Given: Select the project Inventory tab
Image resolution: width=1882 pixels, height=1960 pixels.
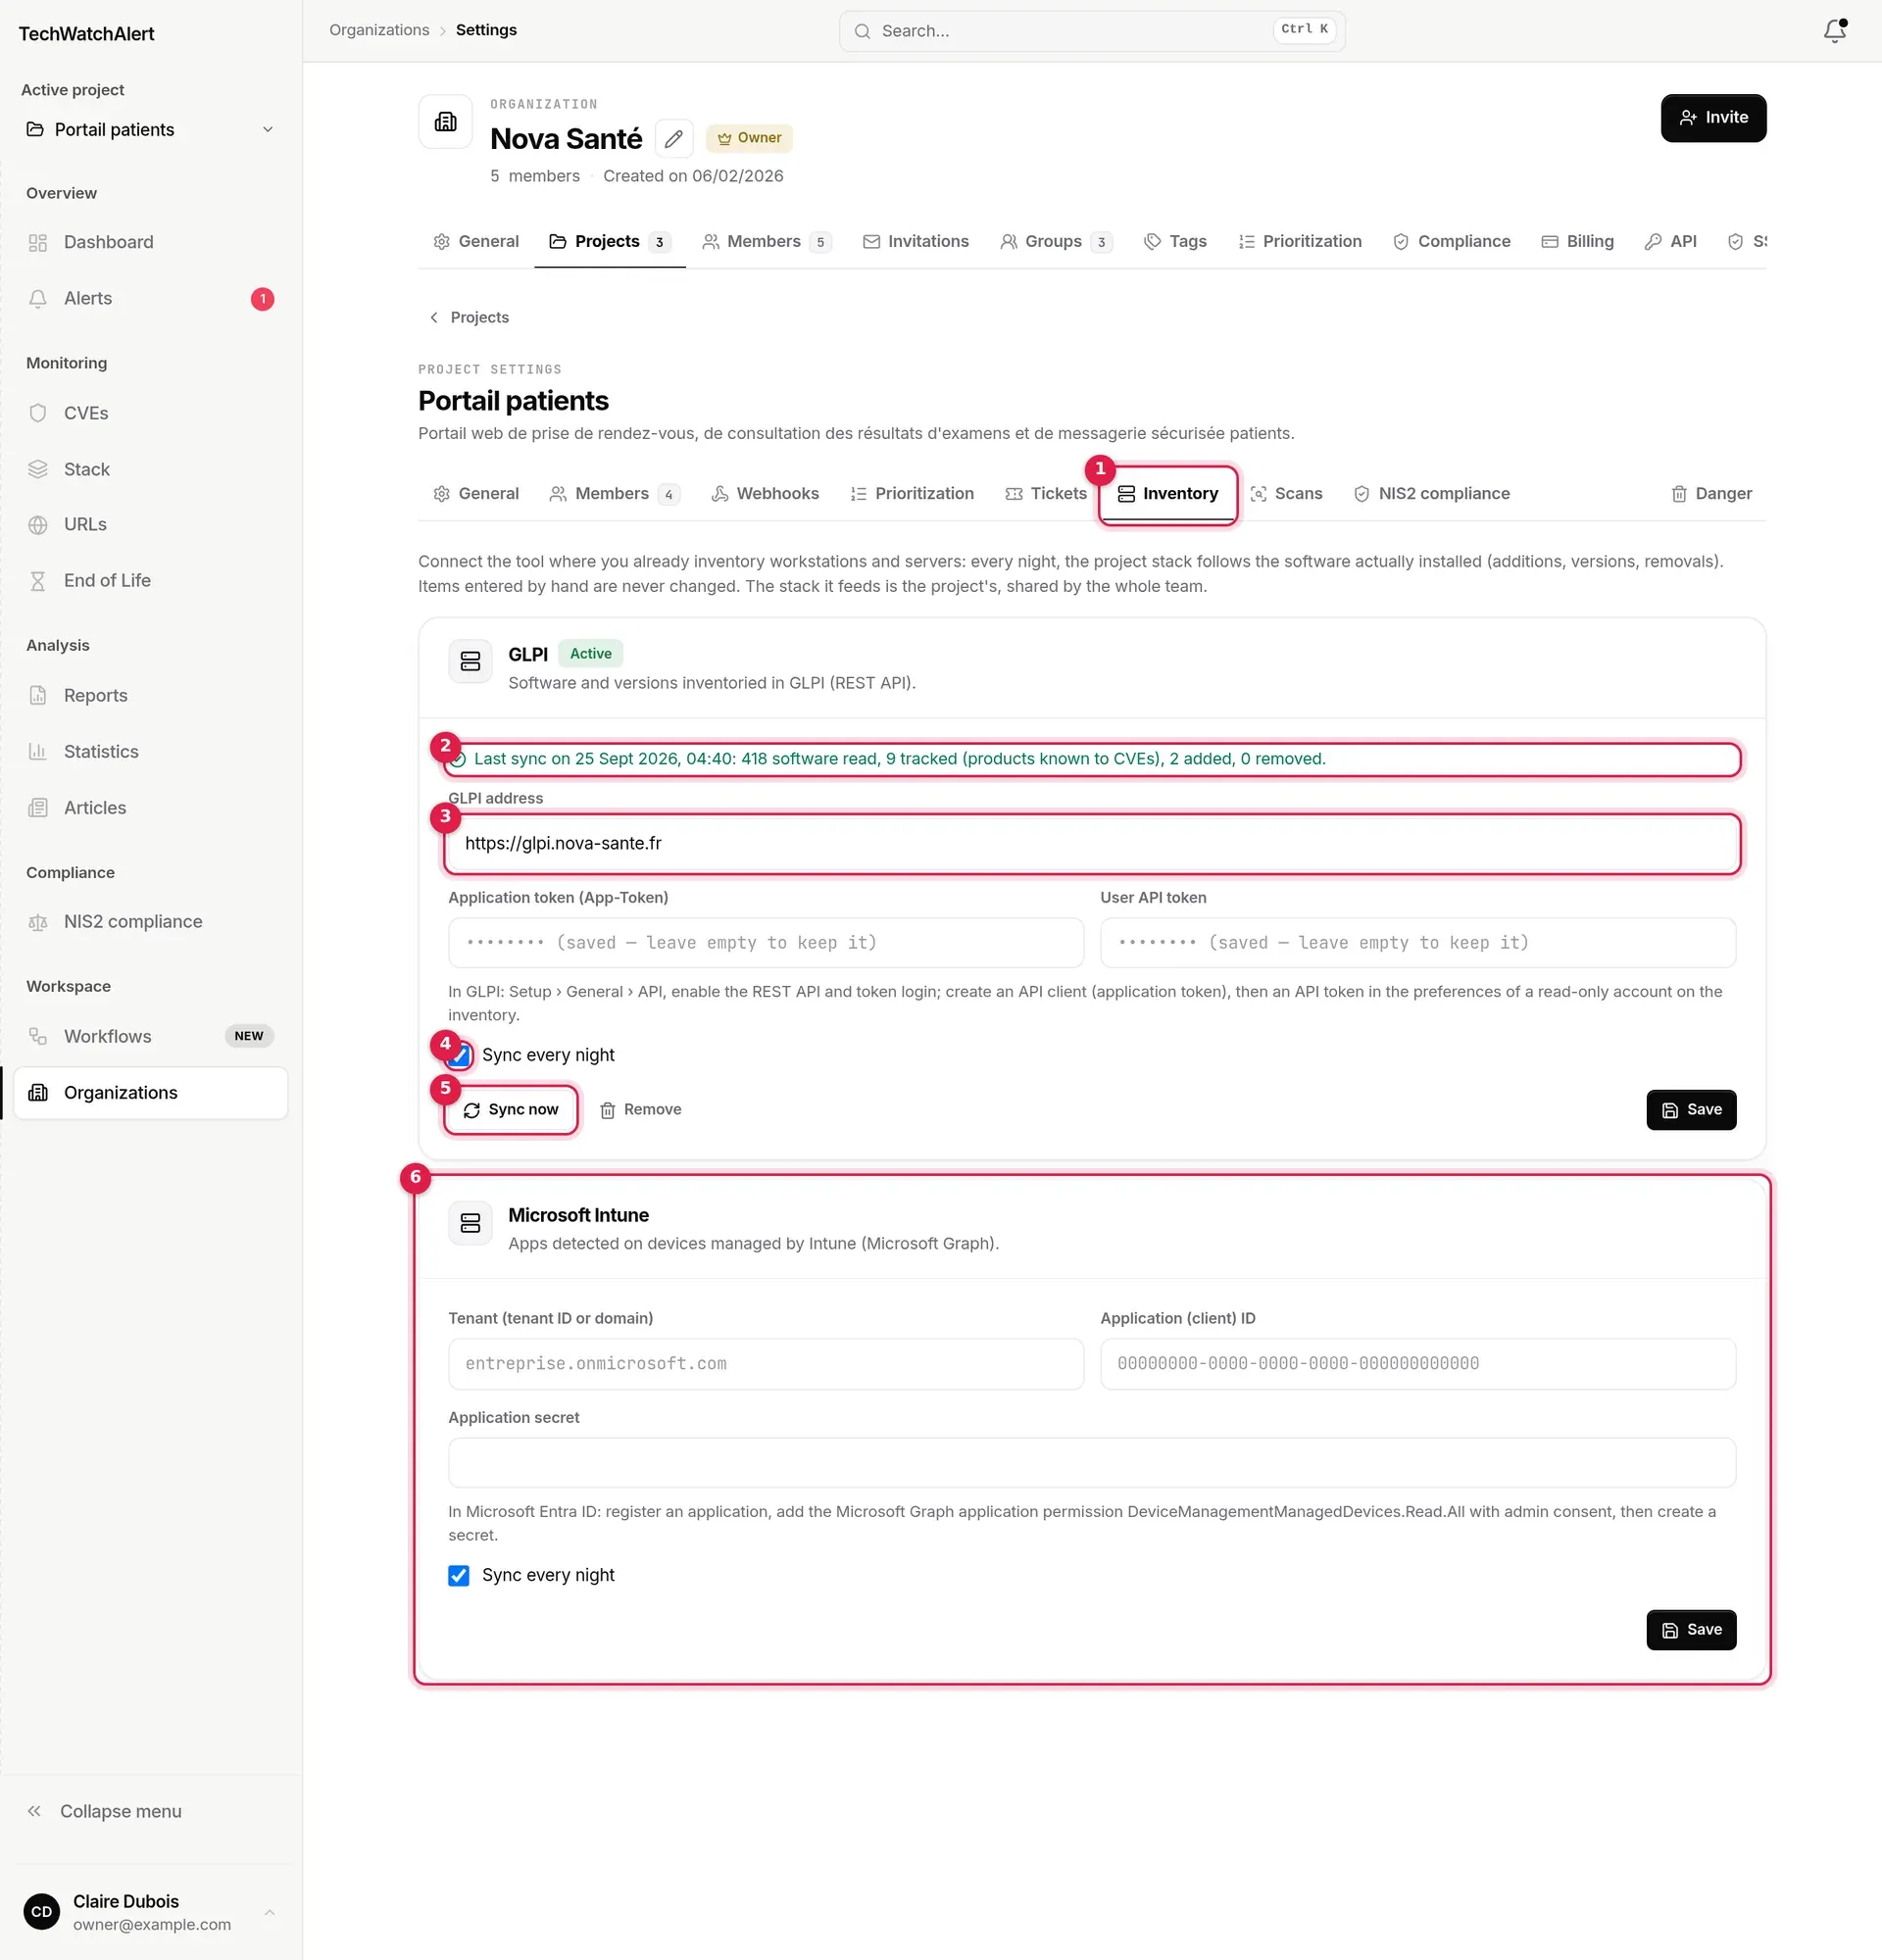Looking at the screenshot, I should [x=1168, y=493].
